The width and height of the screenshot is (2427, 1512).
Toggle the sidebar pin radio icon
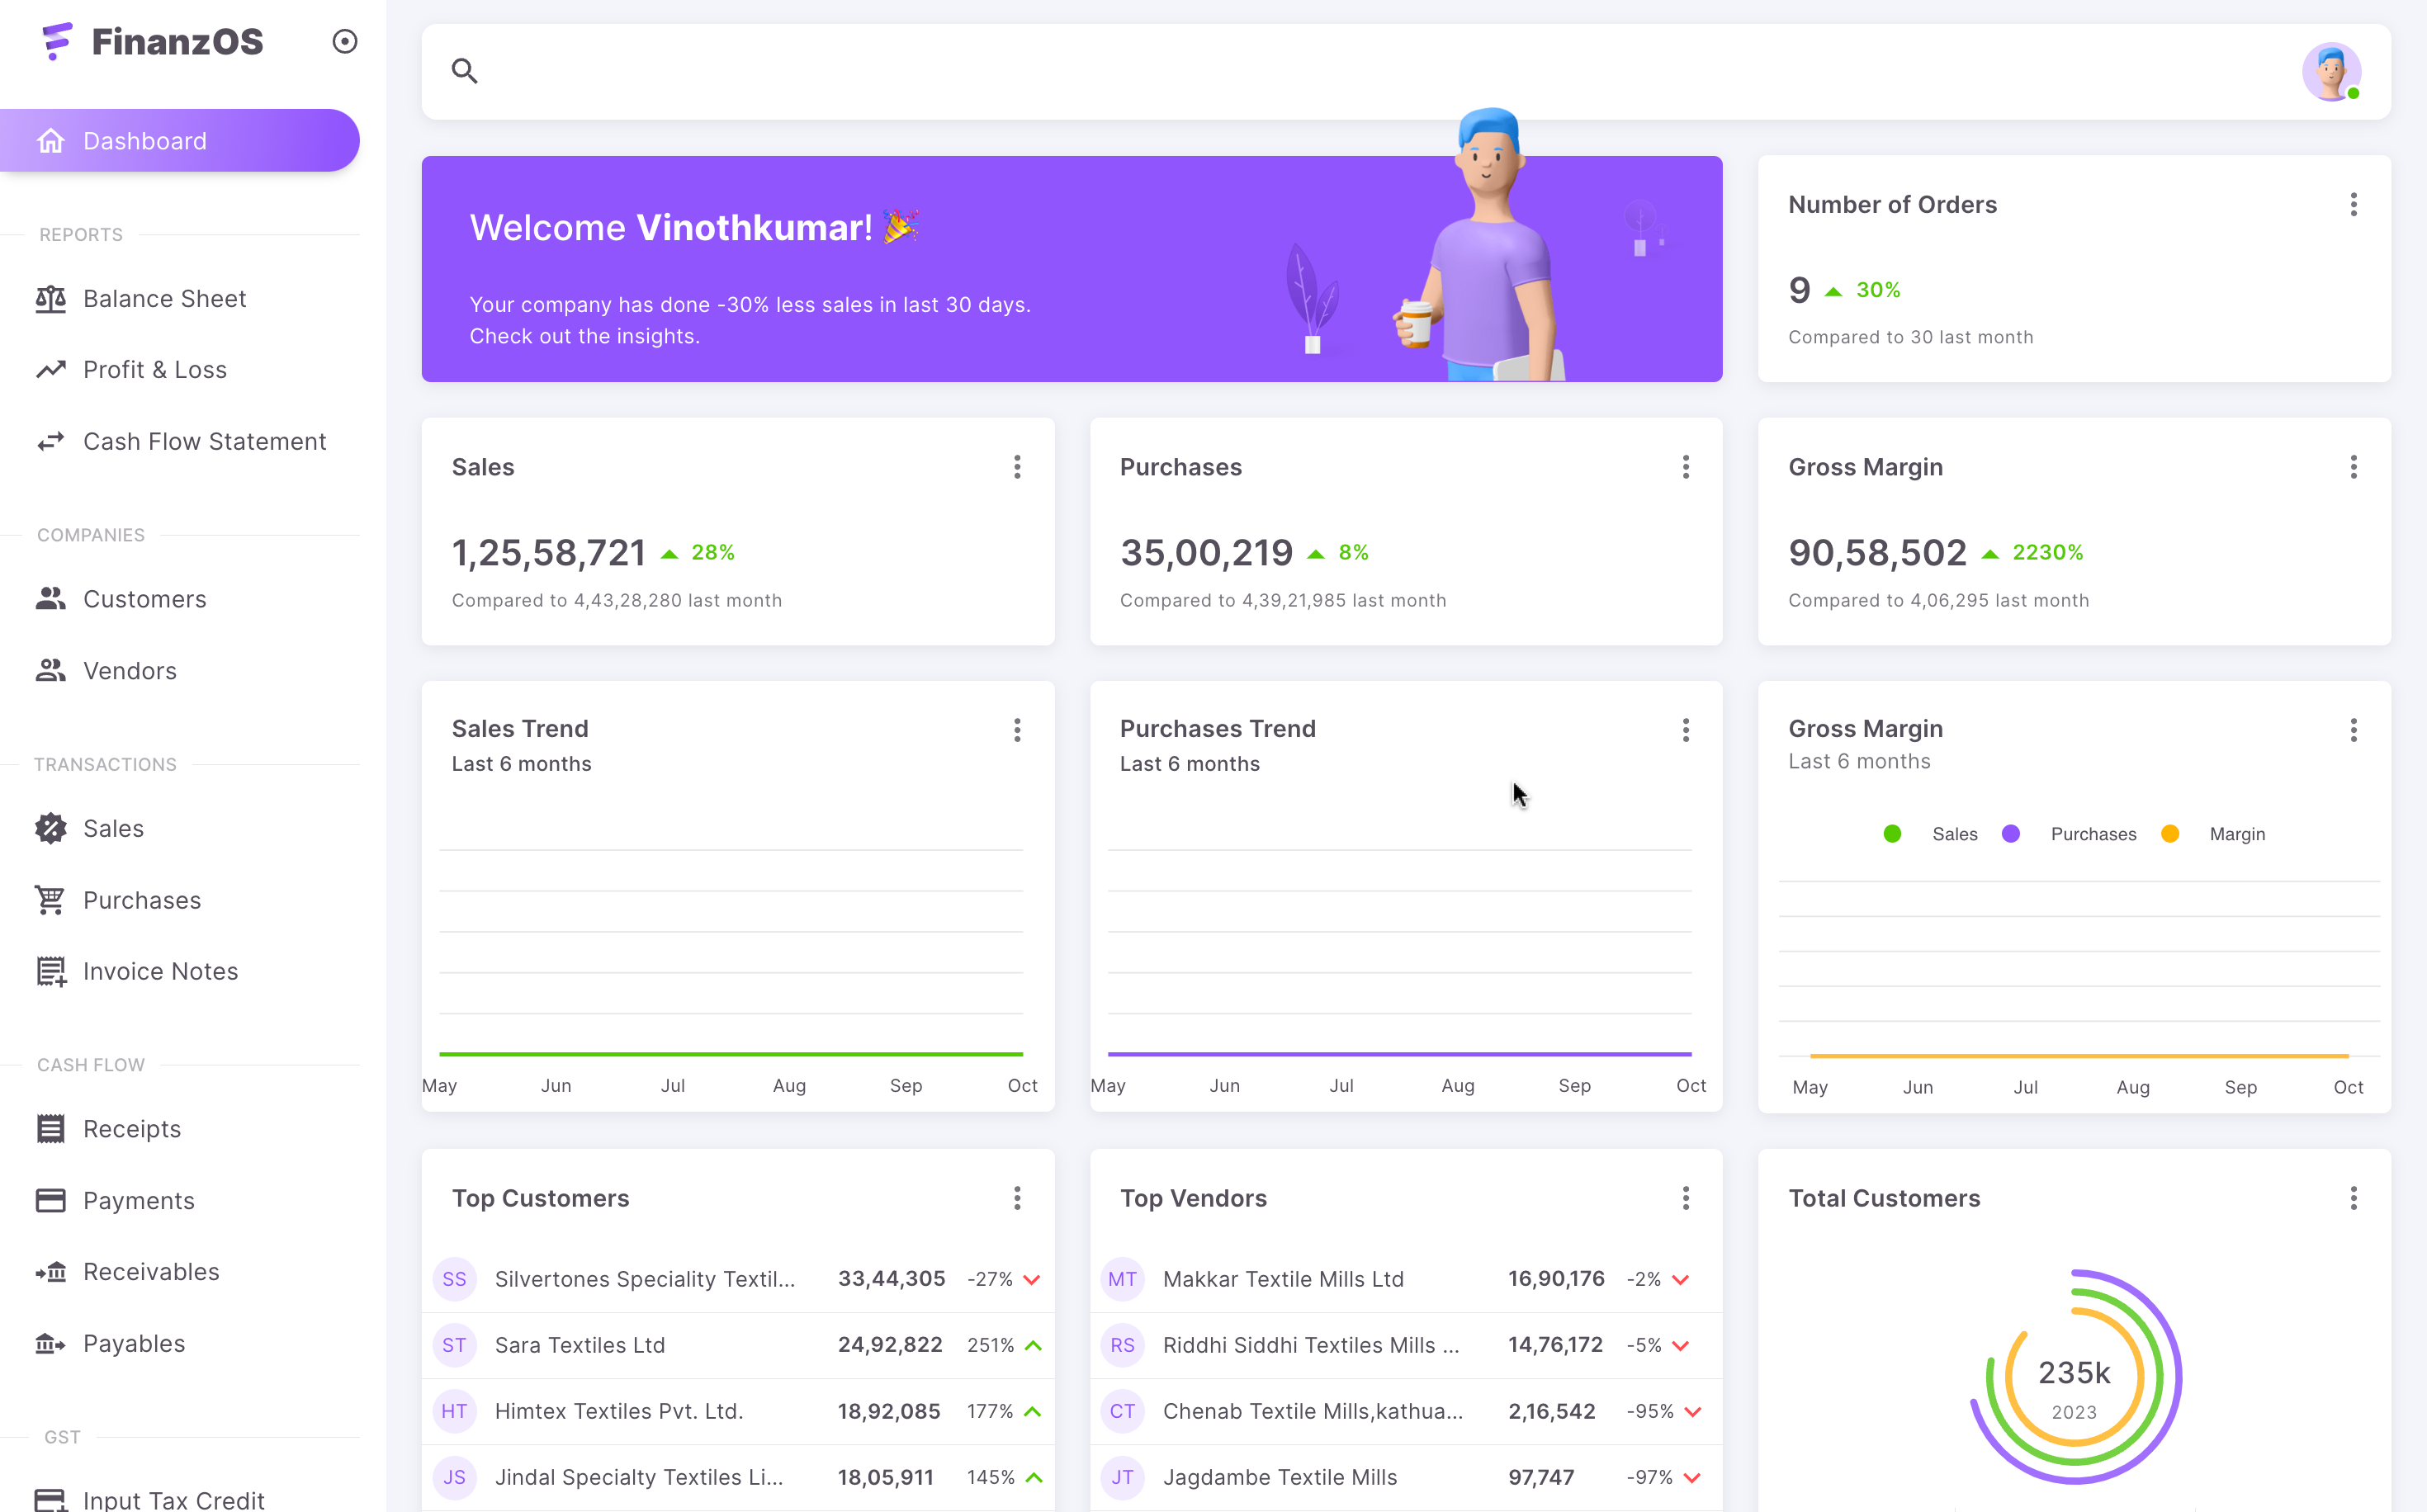point(345,41)
